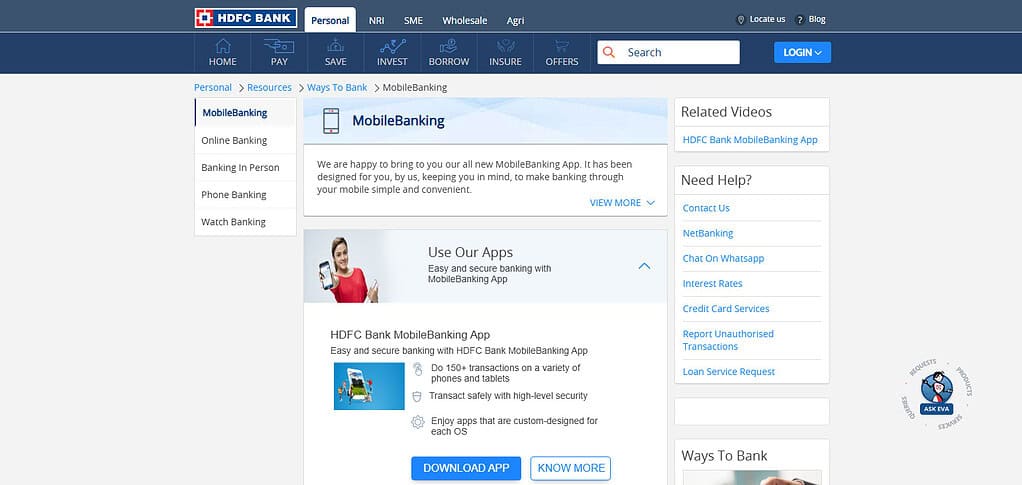Open Chat On Whatsapp link

[723, 258]
